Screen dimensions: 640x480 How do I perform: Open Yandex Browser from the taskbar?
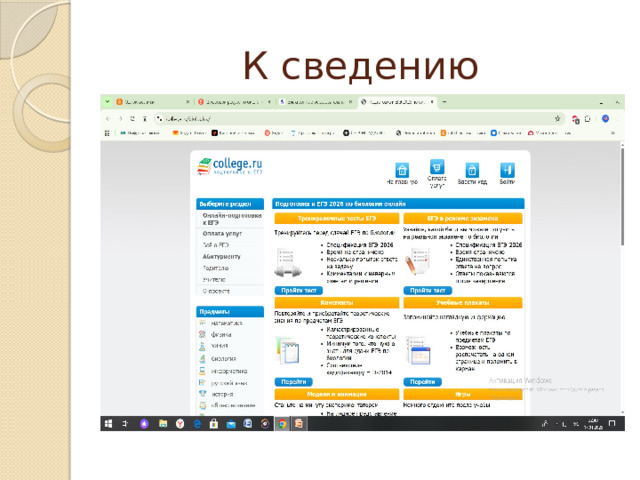click(180, 424)
